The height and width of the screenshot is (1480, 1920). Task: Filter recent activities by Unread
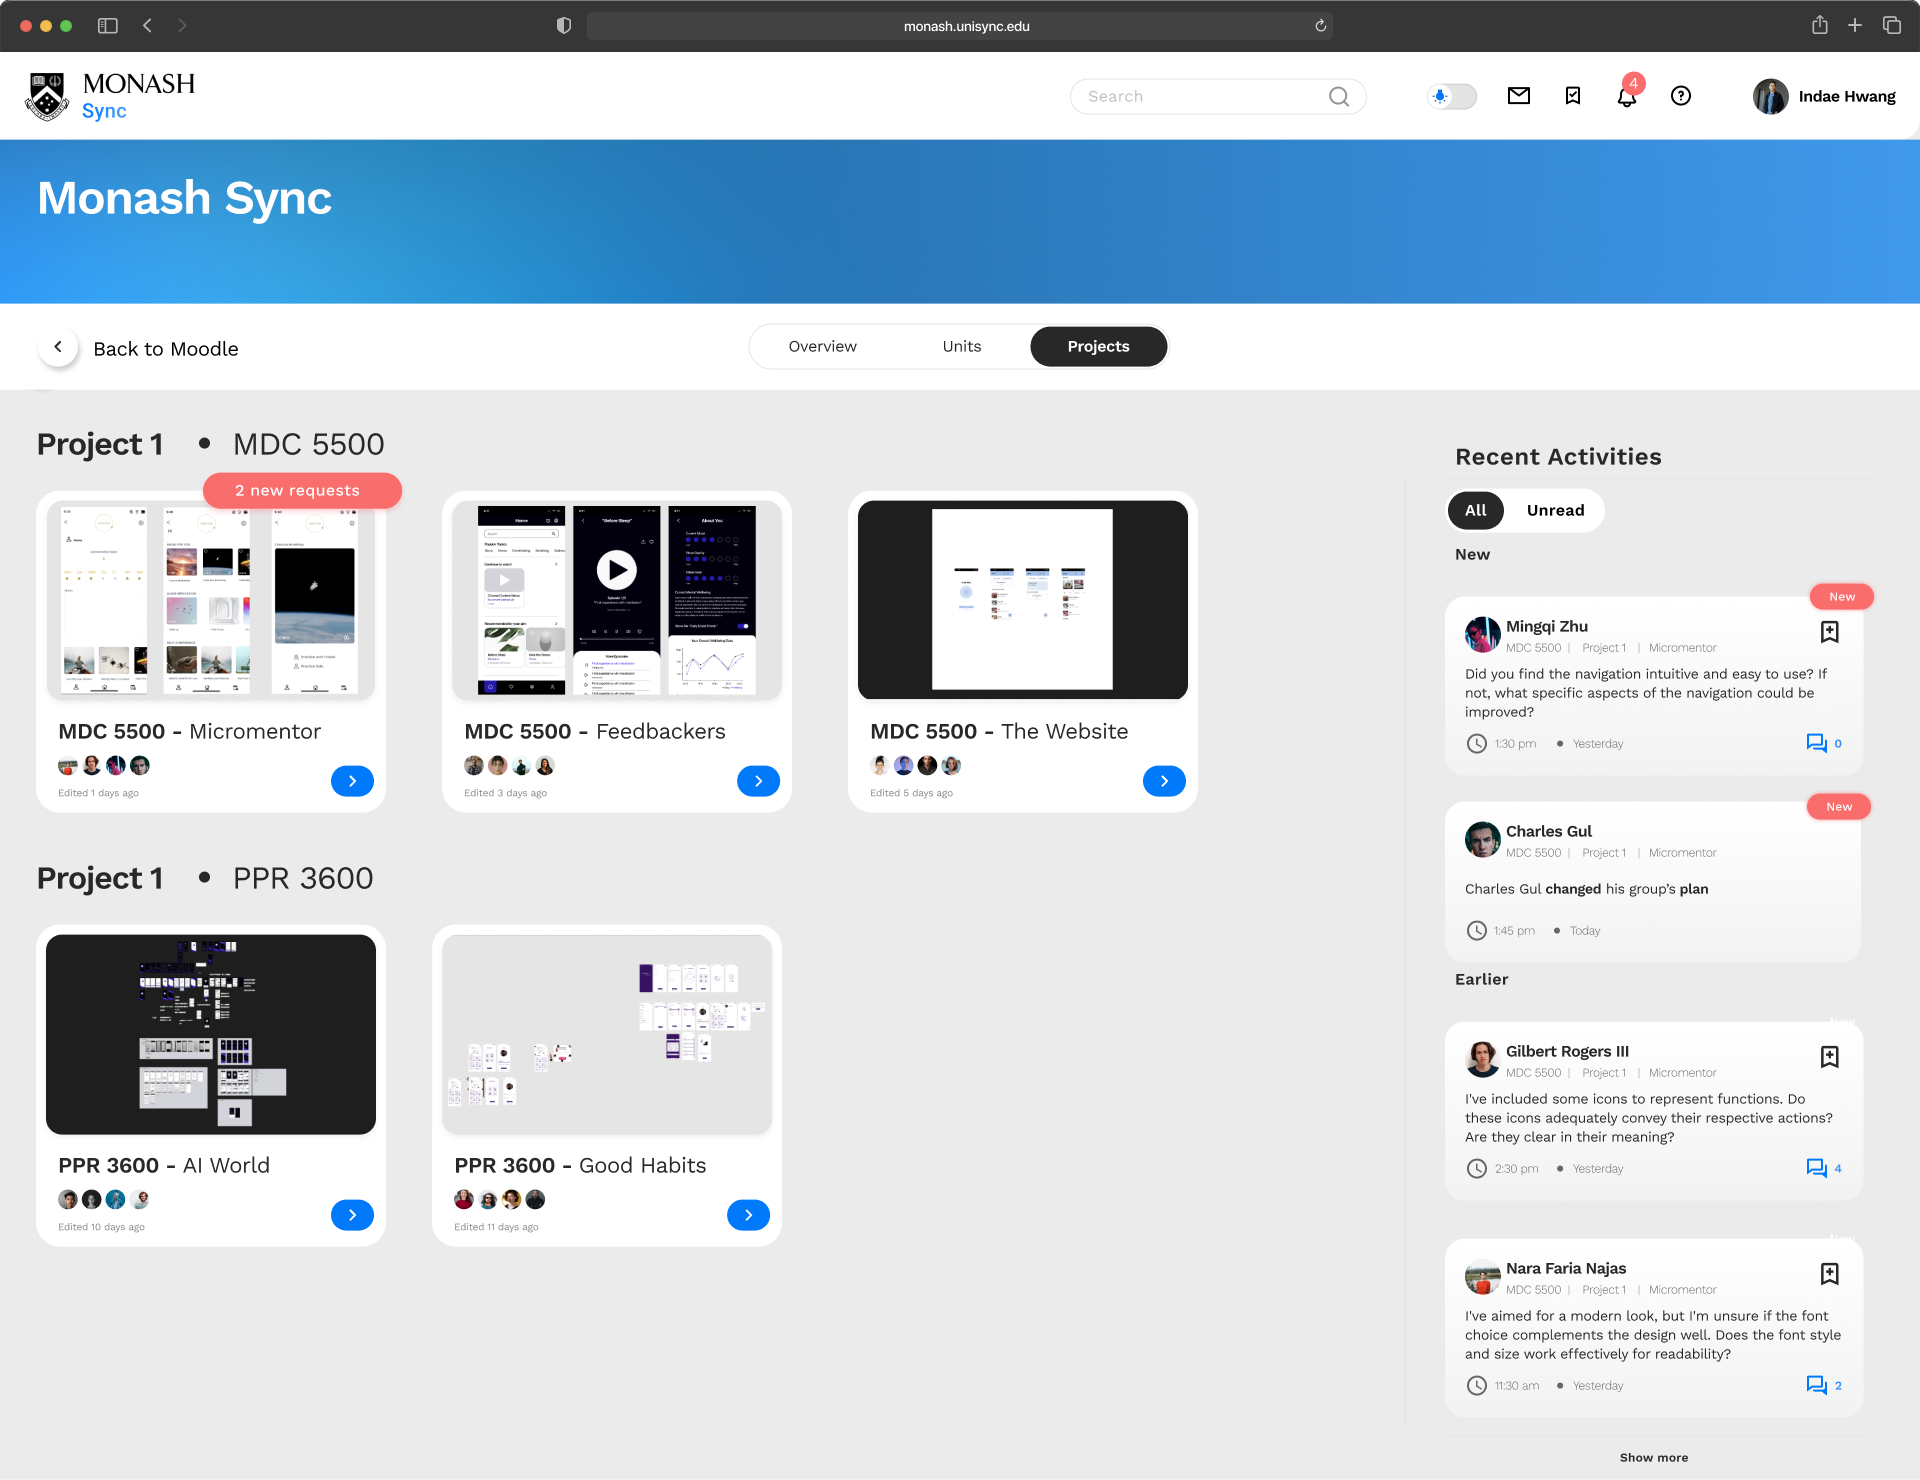(x=1554, y=510)
